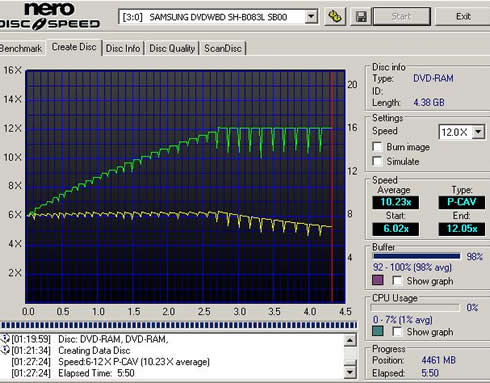Enable the Burn image checkbox
Viewport: 490px width, 383px height.
point(377,147)
